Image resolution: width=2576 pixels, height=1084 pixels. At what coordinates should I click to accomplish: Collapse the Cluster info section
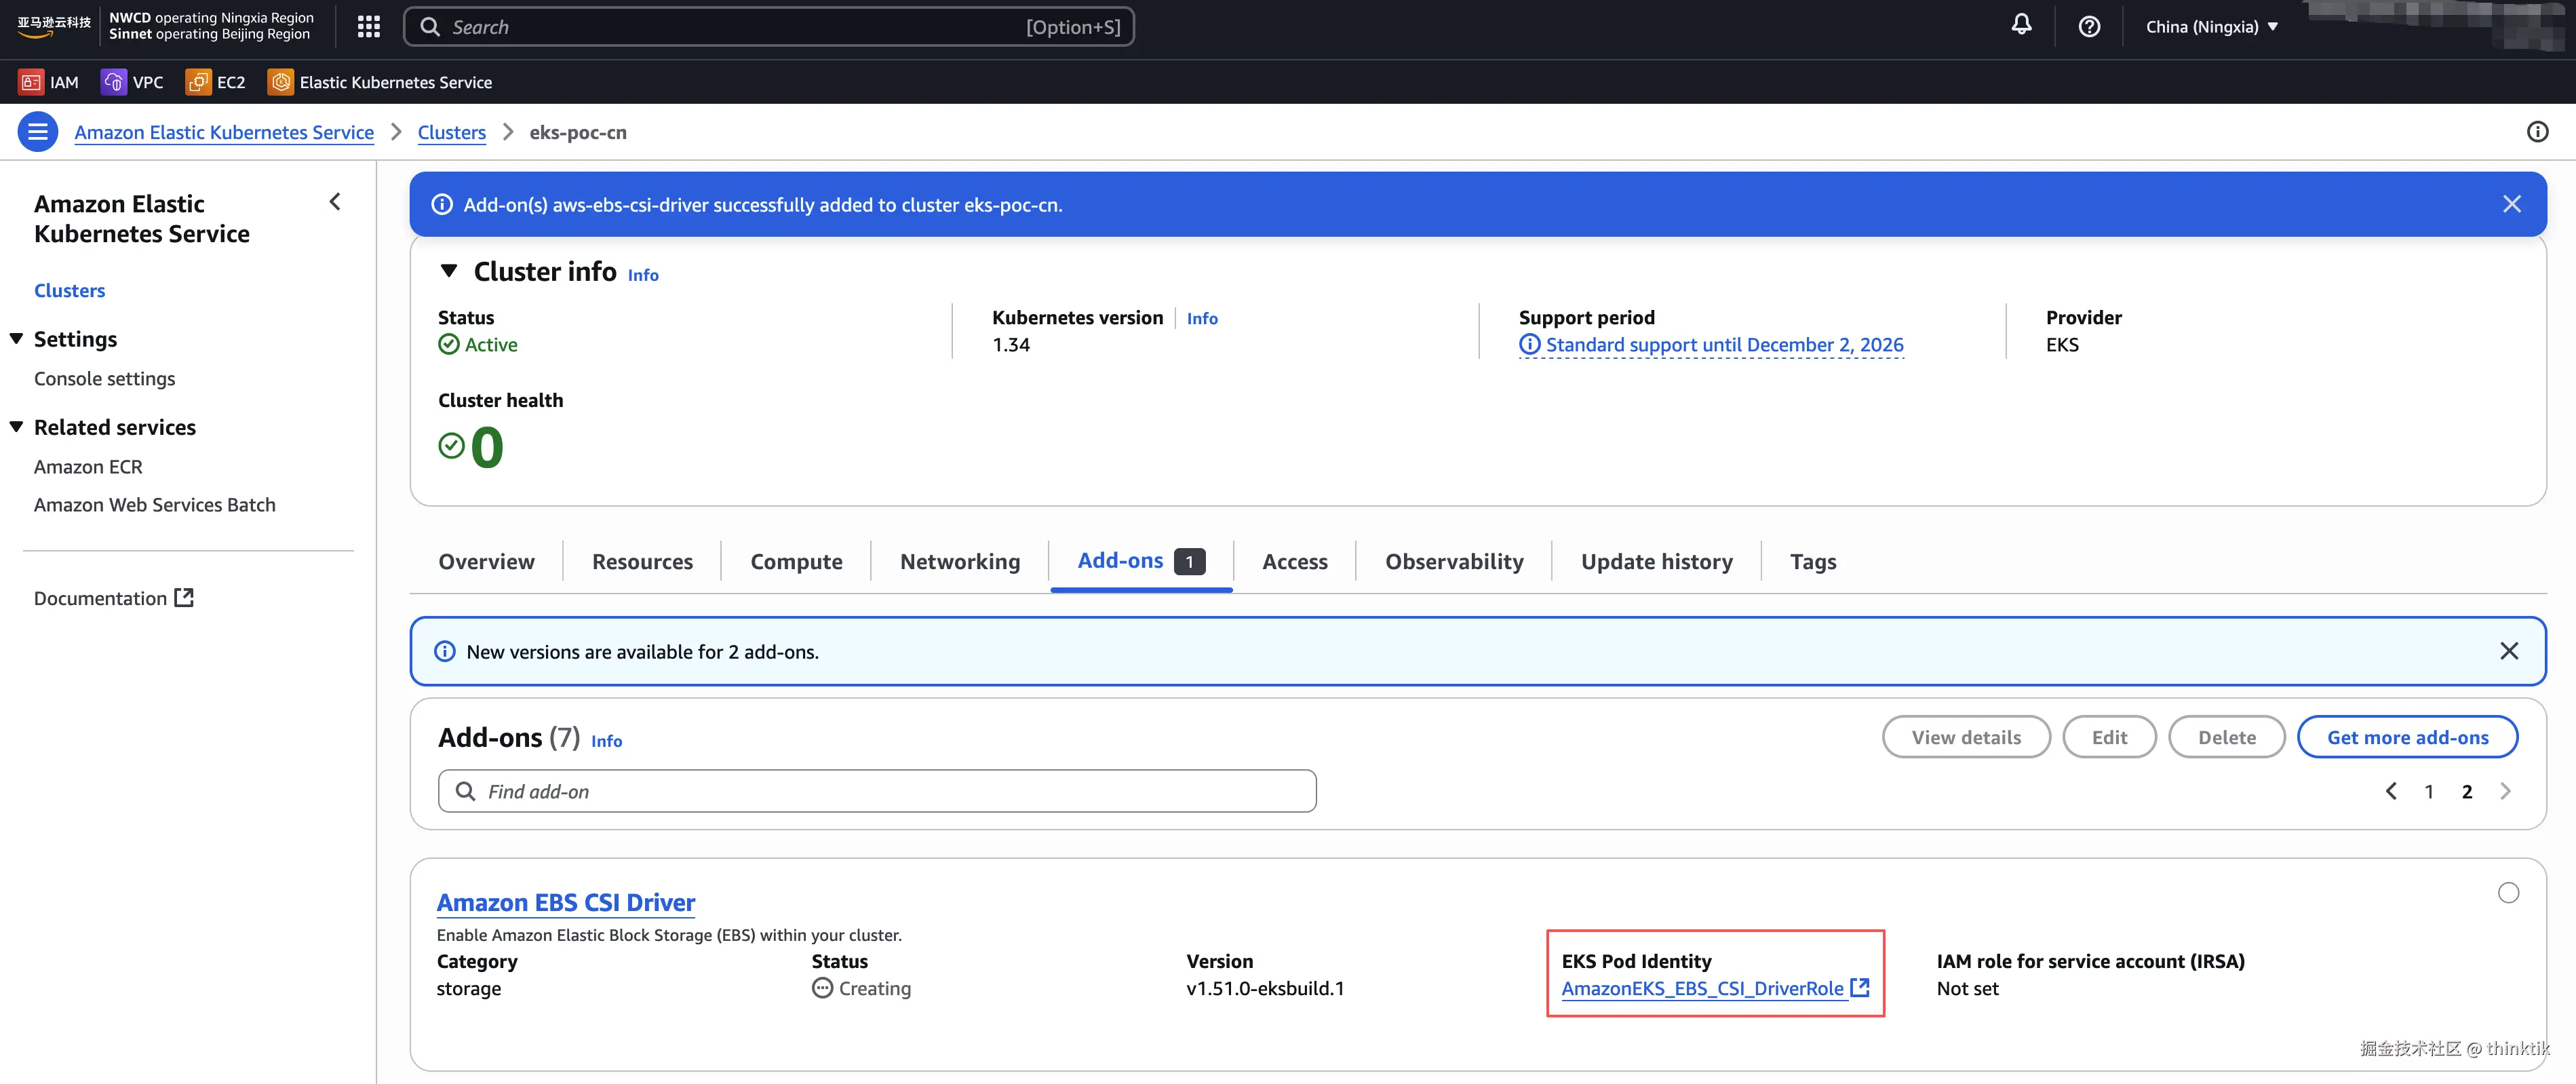pyautogui.click(x=449, y=271)
